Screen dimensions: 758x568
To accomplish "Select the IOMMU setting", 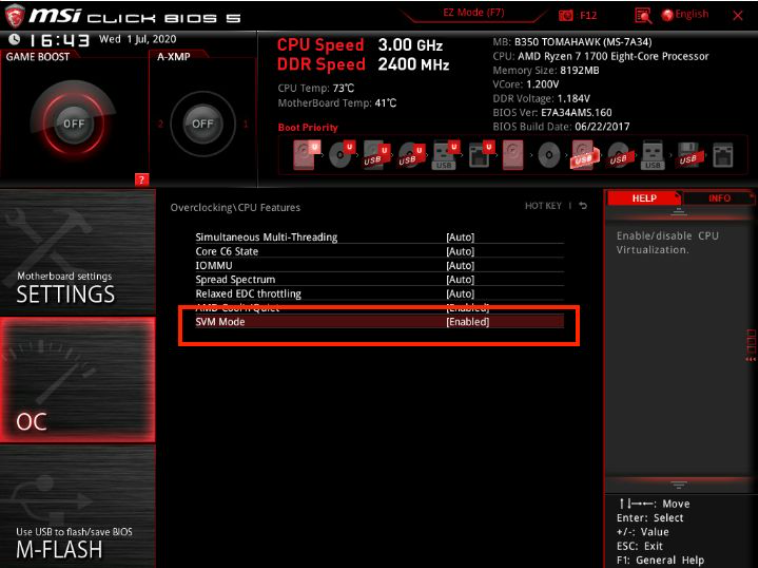I will pyautogui.click(x=214, y=265).
